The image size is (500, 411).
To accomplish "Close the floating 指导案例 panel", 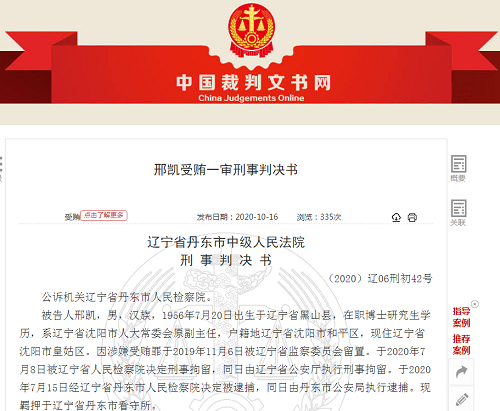I will [475, 304].
